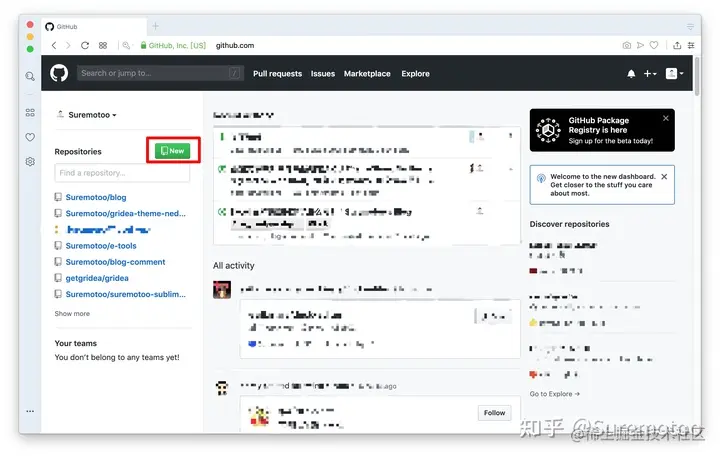Bookmark page with heart icon in address bar
Viewport: 720px width, 457px height.
click(x=654, y=45)
